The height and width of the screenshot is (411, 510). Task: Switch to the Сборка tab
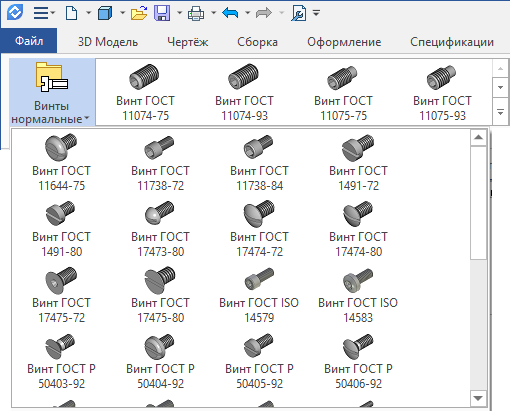(257, 42)
